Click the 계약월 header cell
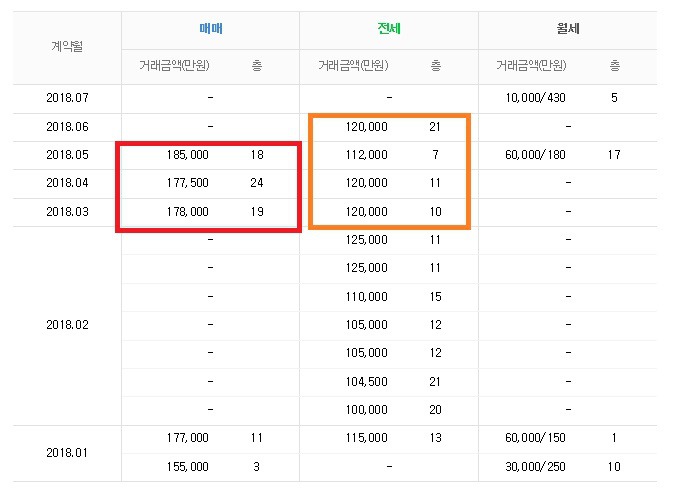This screenshot has width=677, height=494. [67, 47]
